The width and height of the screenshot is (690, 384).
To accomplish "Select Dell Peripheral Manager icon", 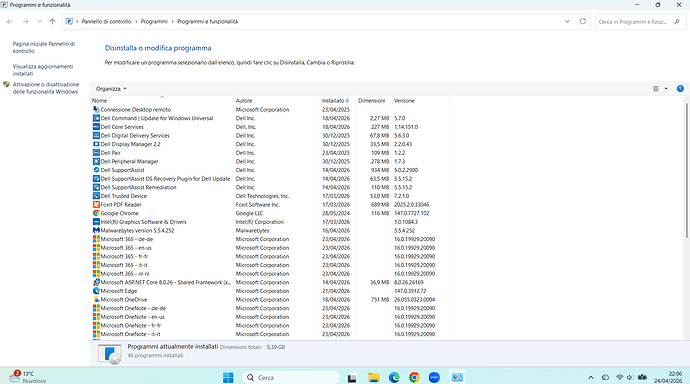I will [x=96, y=161].
